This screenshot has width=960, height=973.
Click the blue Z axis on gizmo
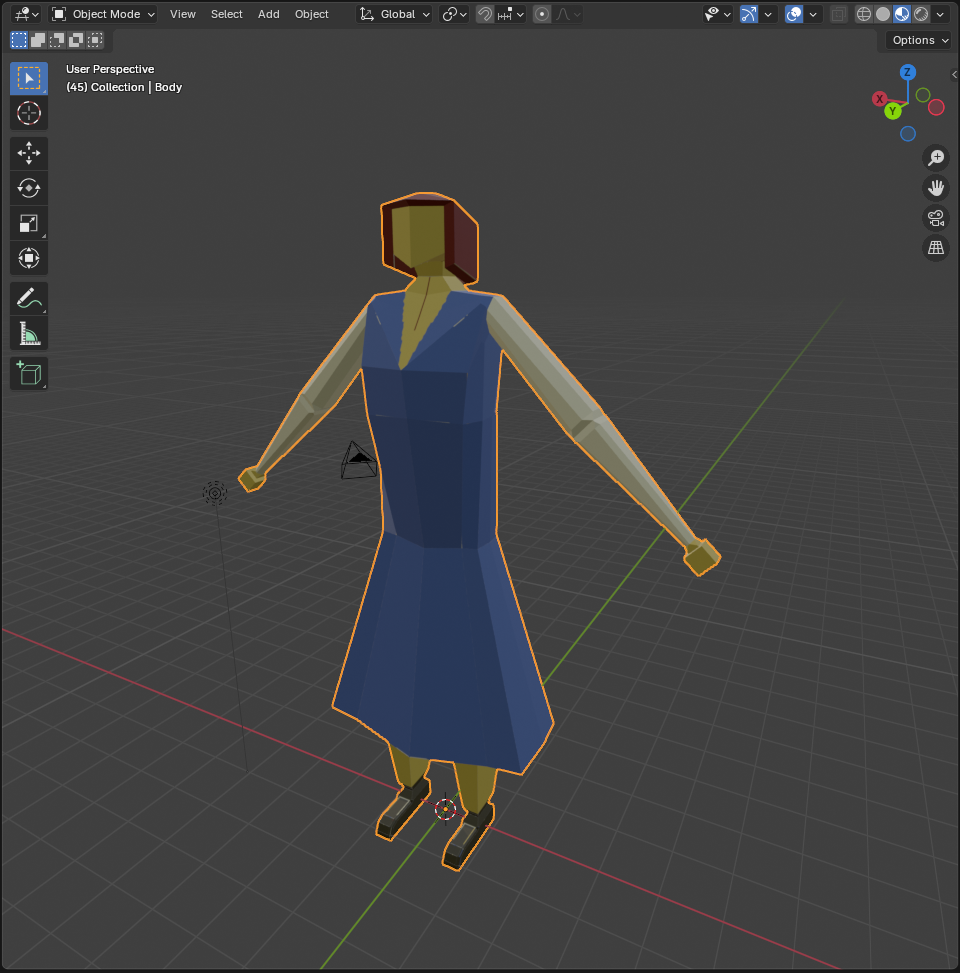[907, 72]
